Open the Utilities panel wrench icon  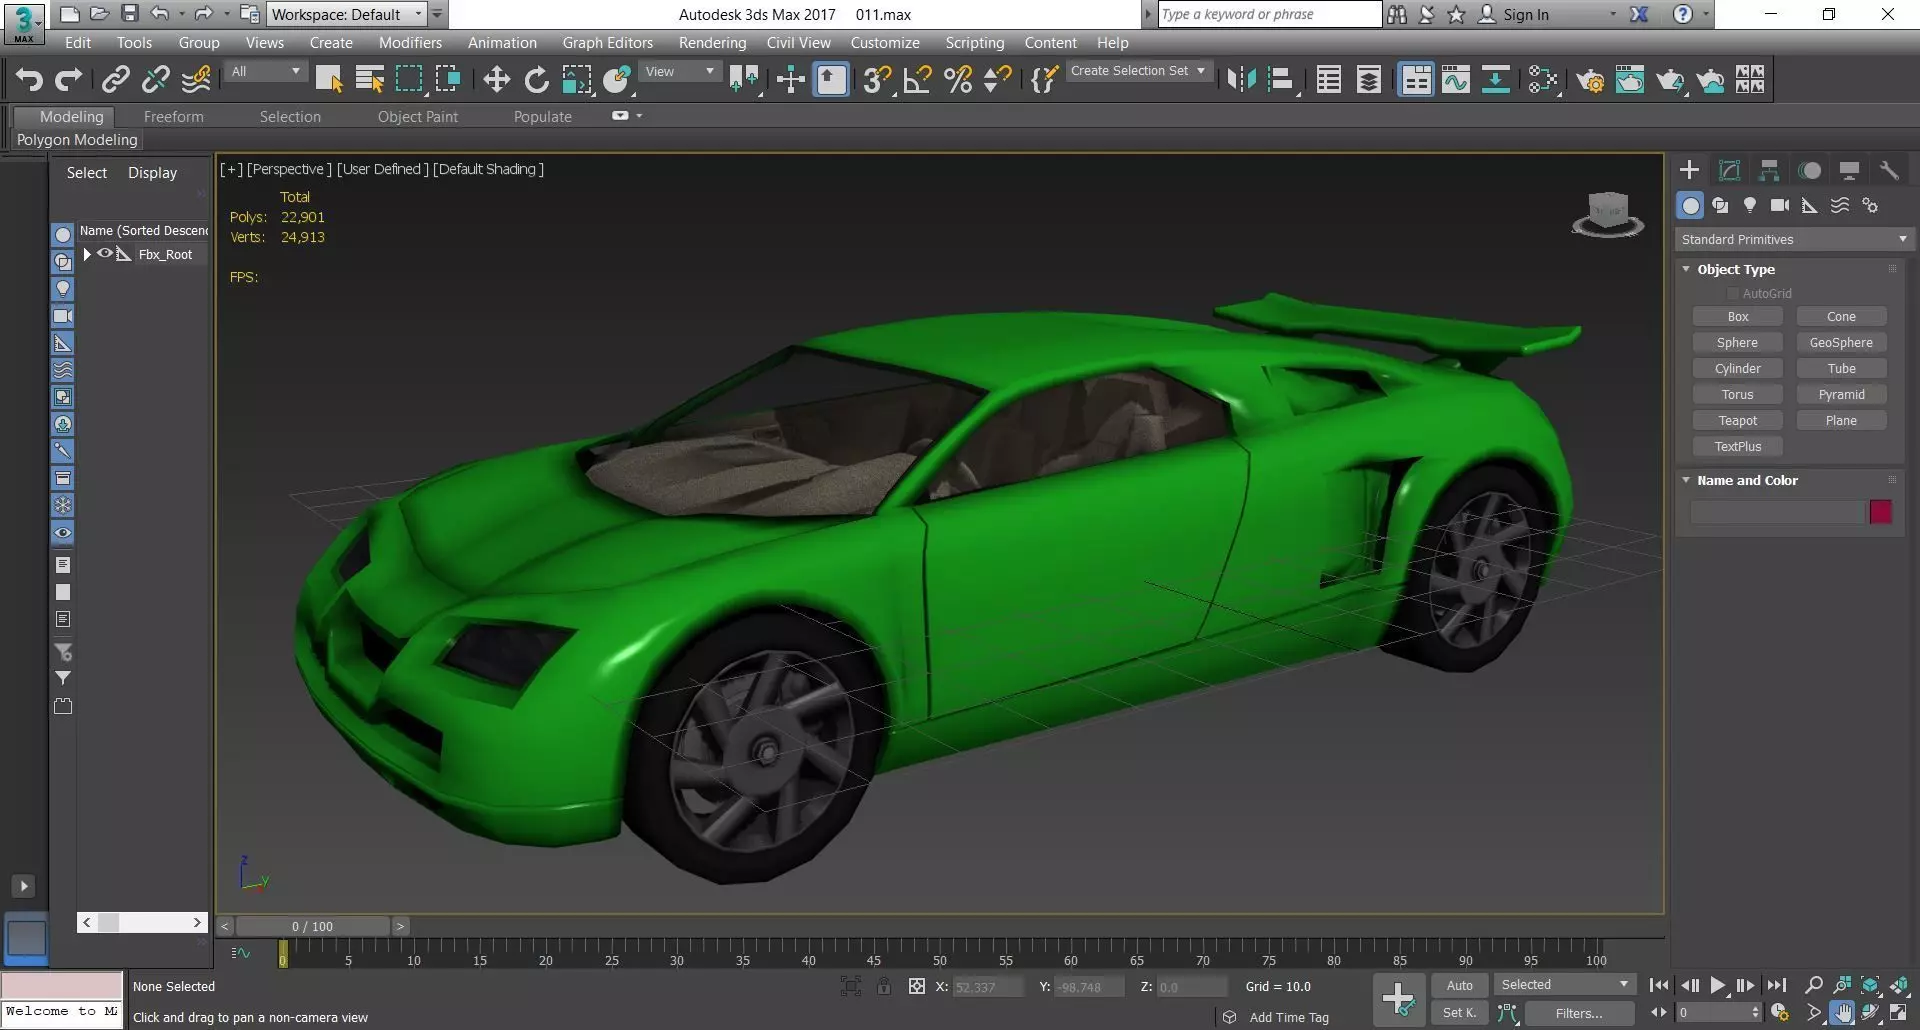pyautogui.click(x=1889, y=170)
